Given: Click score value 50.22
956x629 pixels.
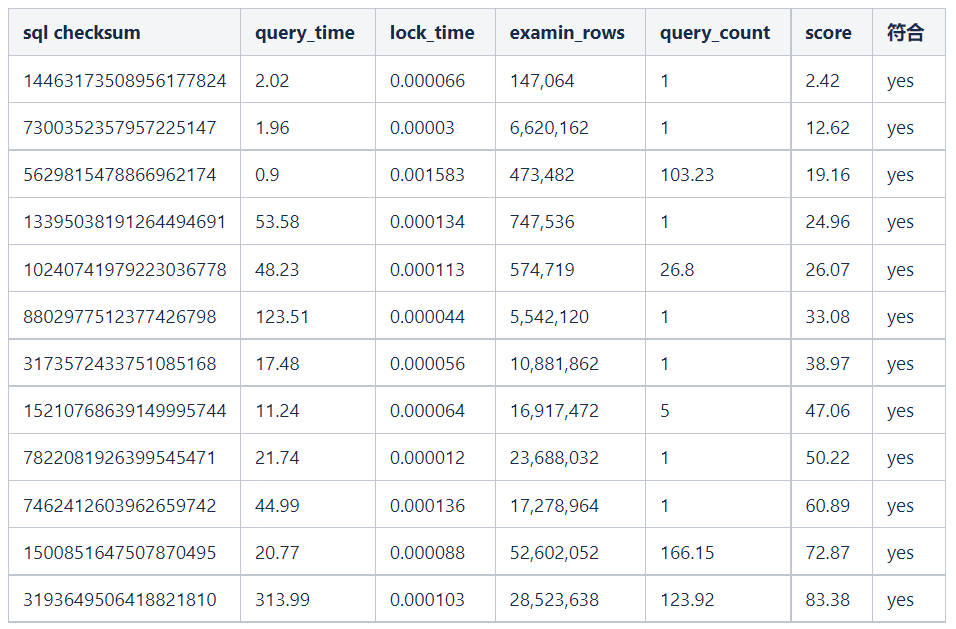Looking at the screenshot, I should (x=827, y=458).
